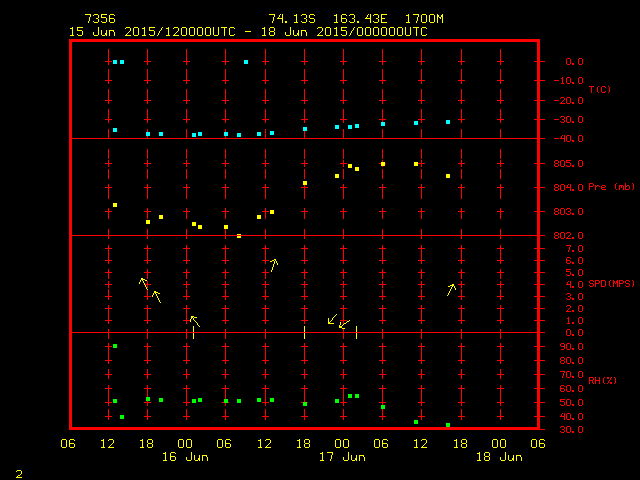
Task: Click the 17 Jun date label
Action: [x=342, y=457]
